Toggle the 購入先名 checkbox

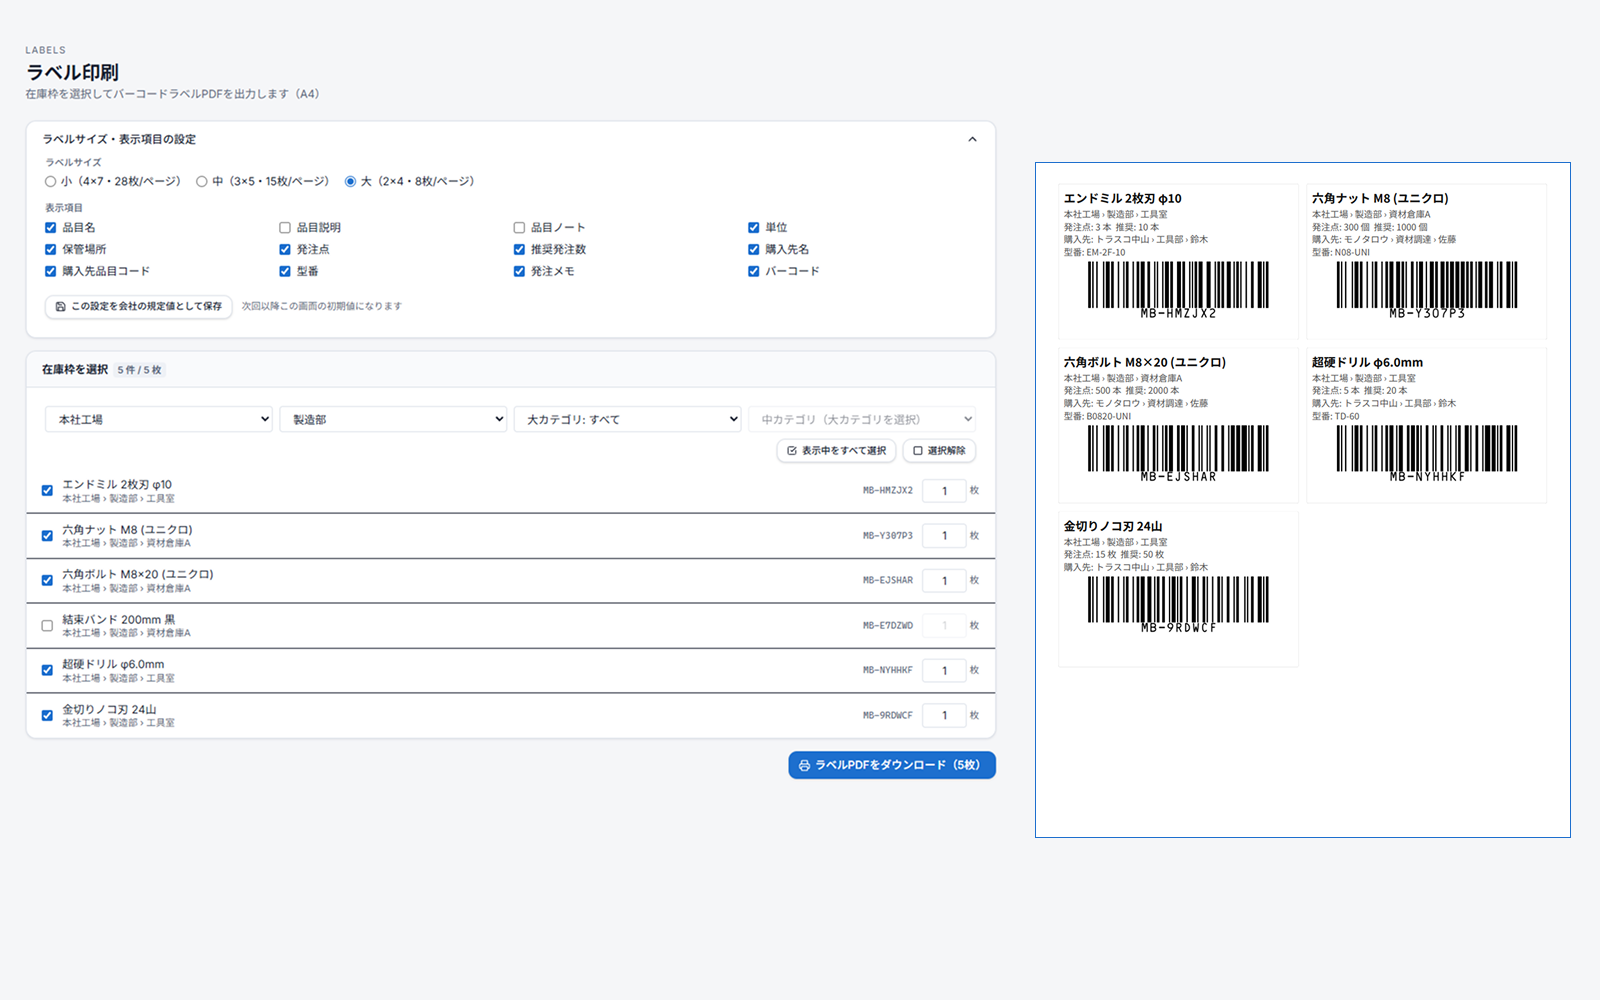[754, 250]
